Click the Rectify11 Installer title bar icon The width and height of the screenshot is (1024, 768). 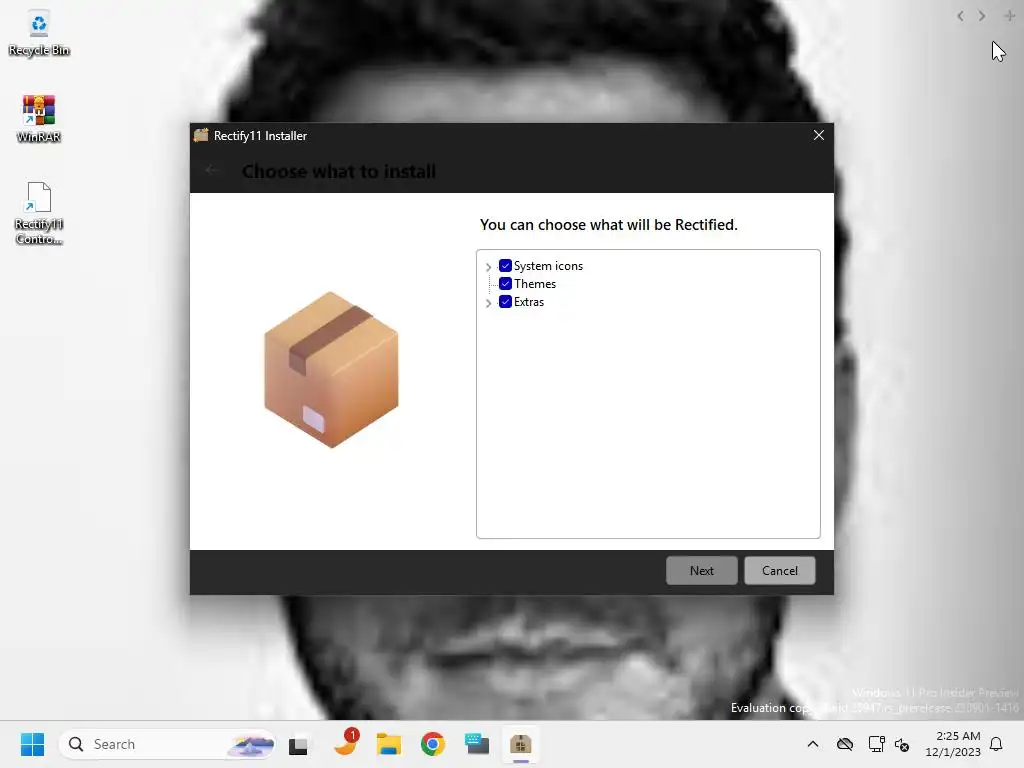(x=201, y=135)
